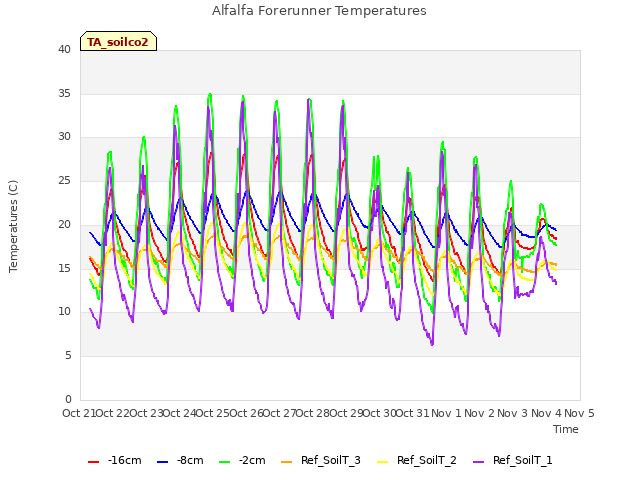Viewport: 640px width, 480px height.
Task: Click the Oct 21 x-axis tick label
Action: click(x=79, y=413)
